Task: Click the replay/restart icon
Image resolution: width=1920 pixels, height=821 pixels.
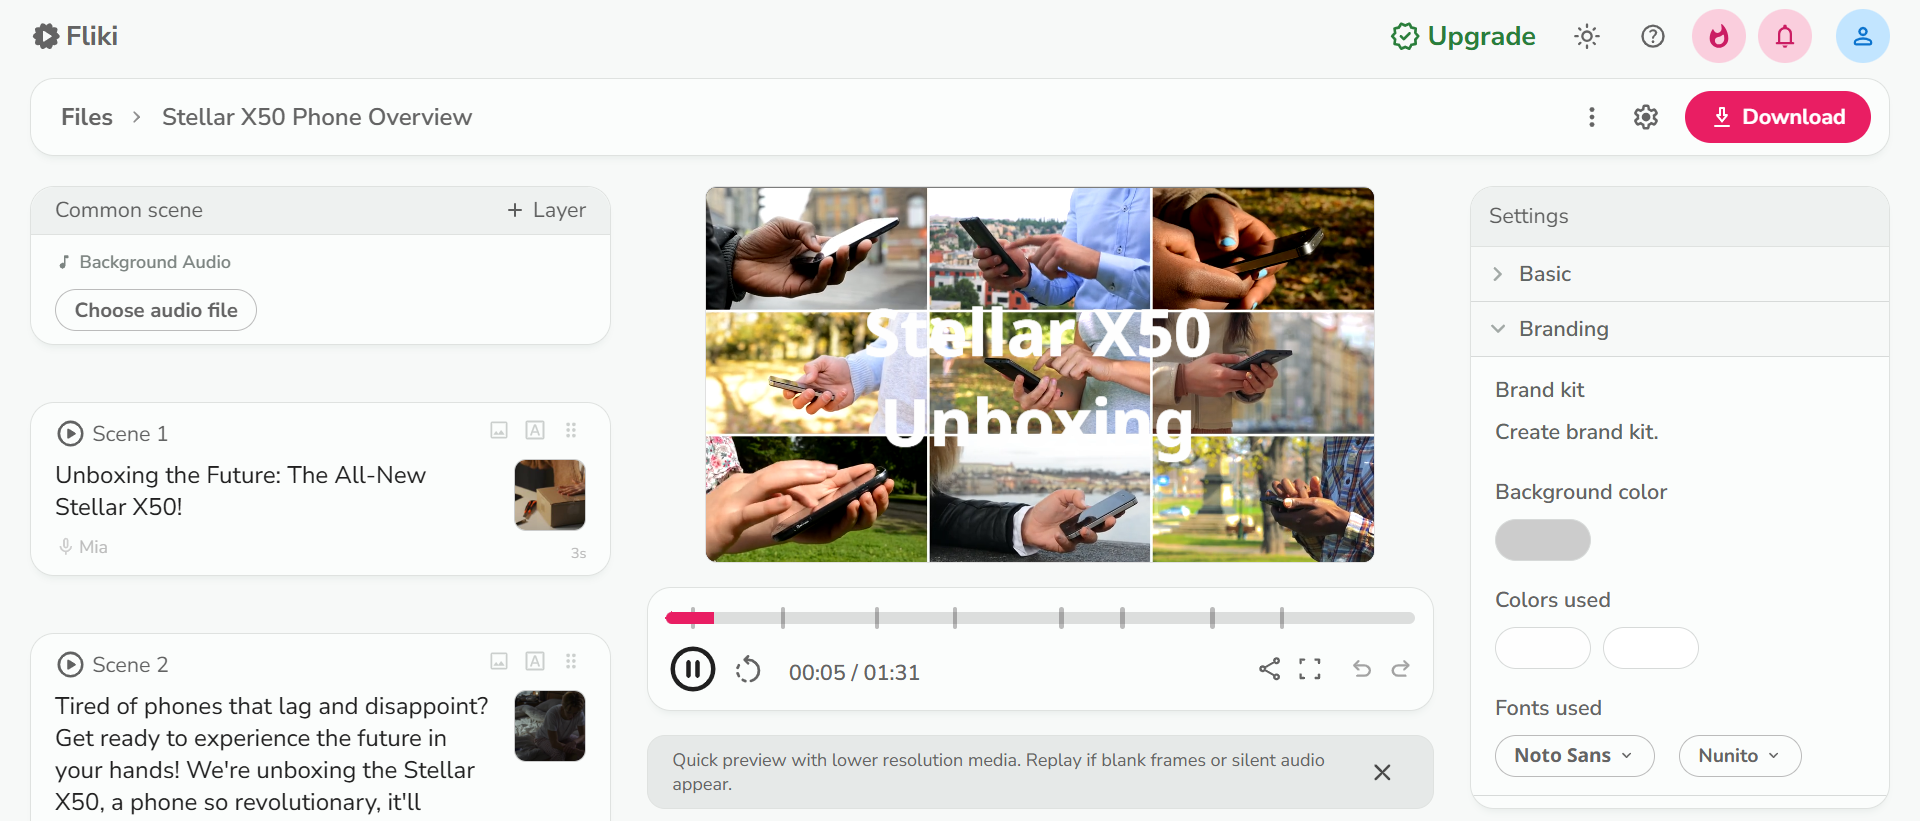Action: pyautogui.click(x=748, y=670)
